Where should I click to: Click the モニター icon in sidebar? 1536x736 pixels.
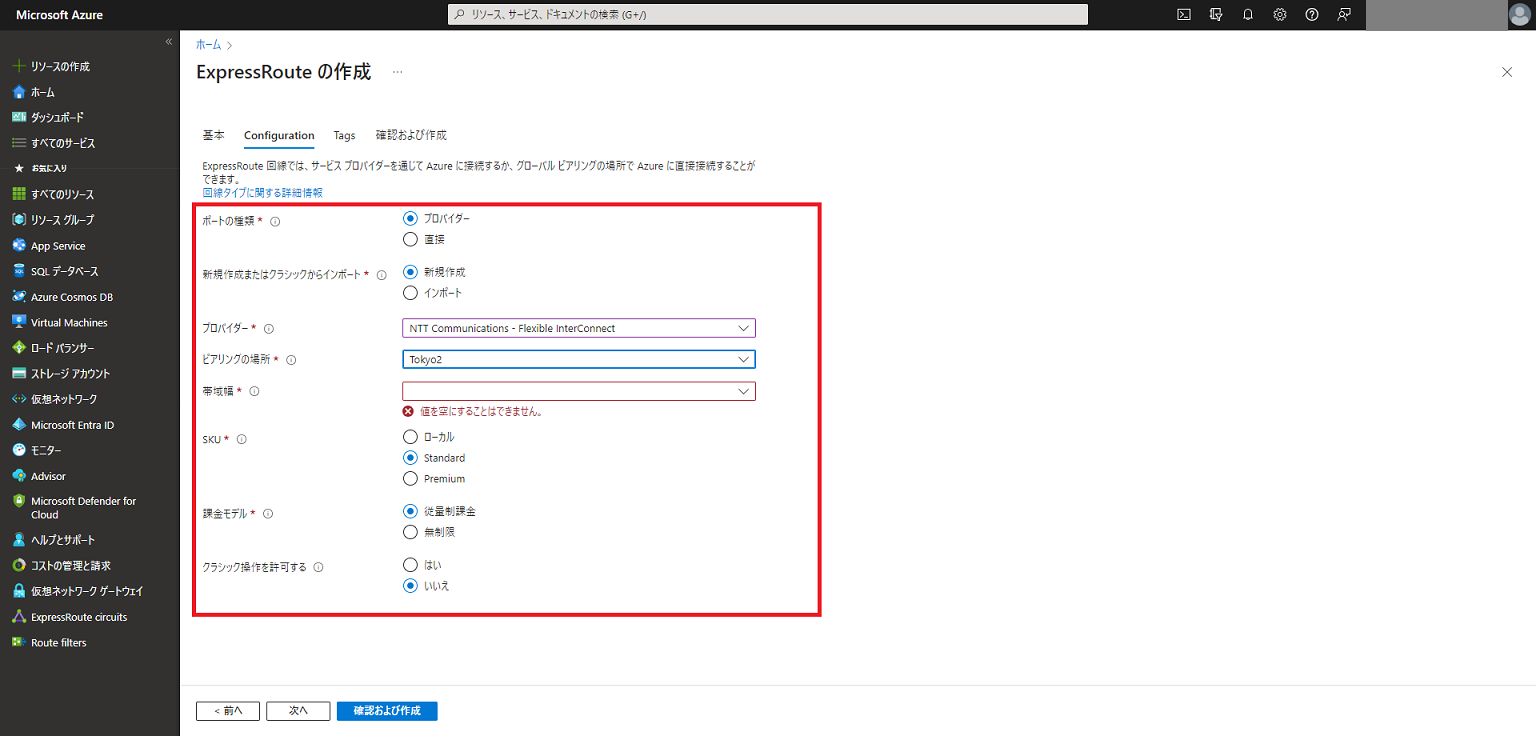[x=18, y=450]
